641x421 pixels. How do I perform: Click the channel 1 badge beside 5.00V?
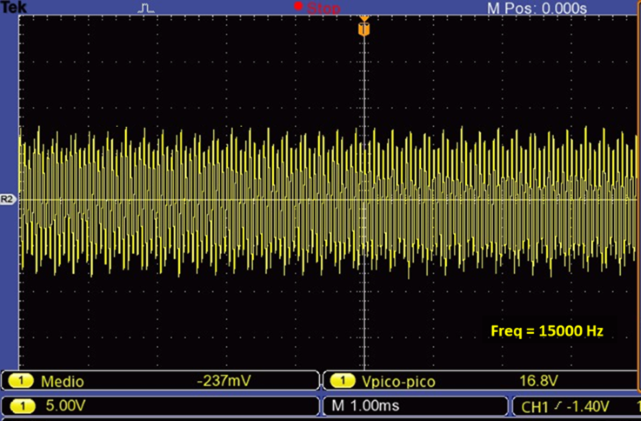pos(22,406)
